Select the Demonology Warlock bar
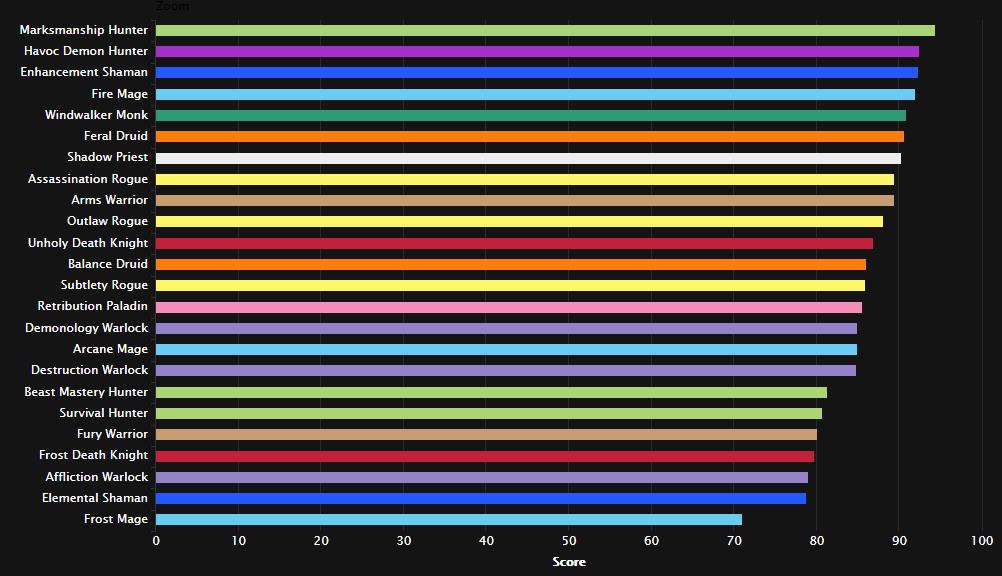The width and height of the screenshot is (1002, 576). tap(506, 329)
